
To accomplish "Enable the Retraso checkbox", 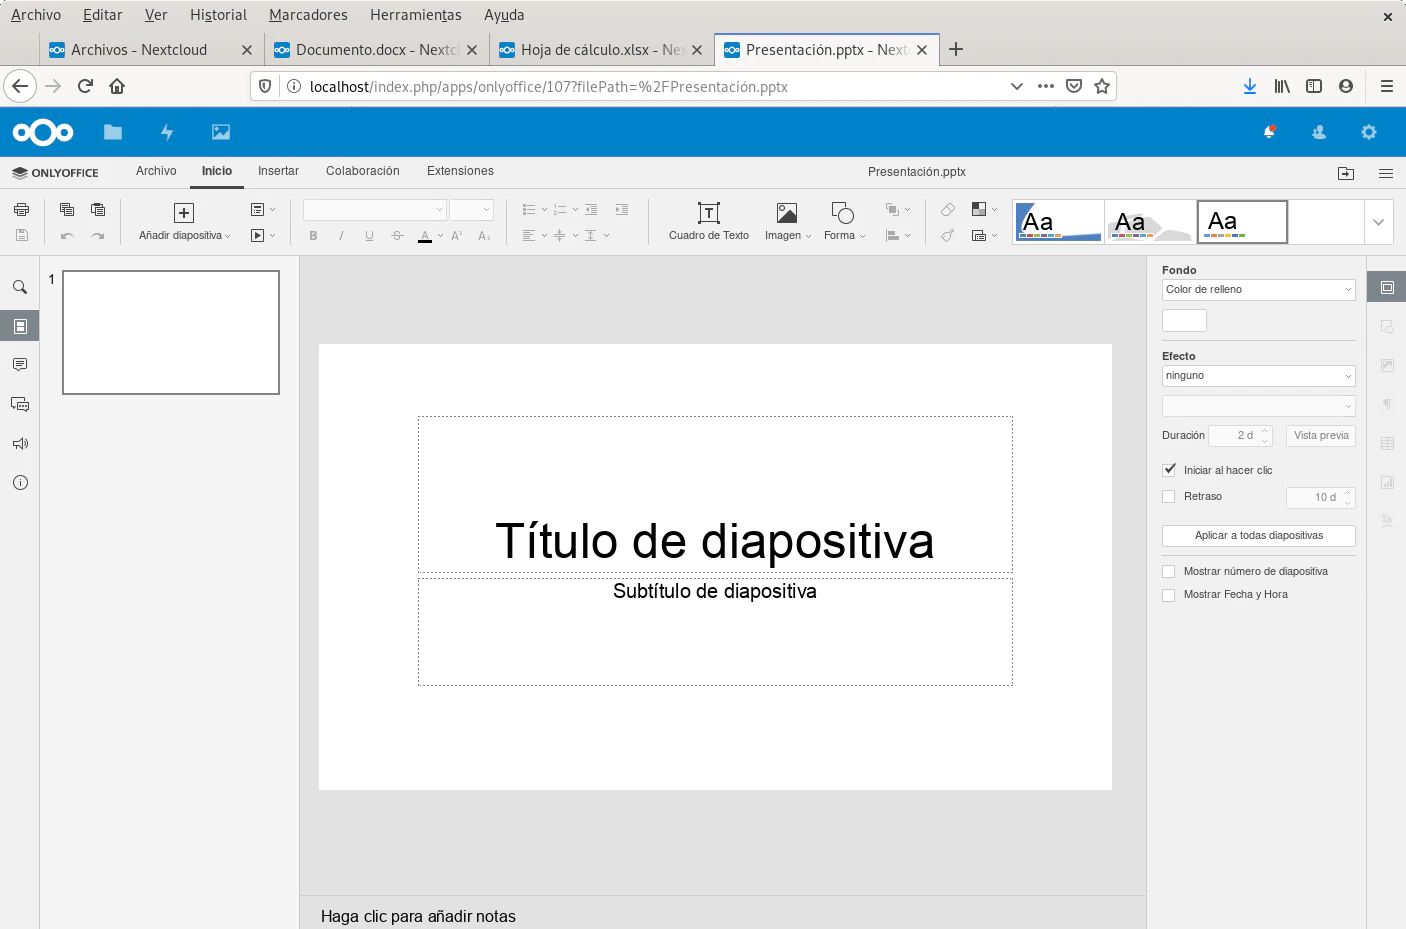I will (x=1169, y=497).
